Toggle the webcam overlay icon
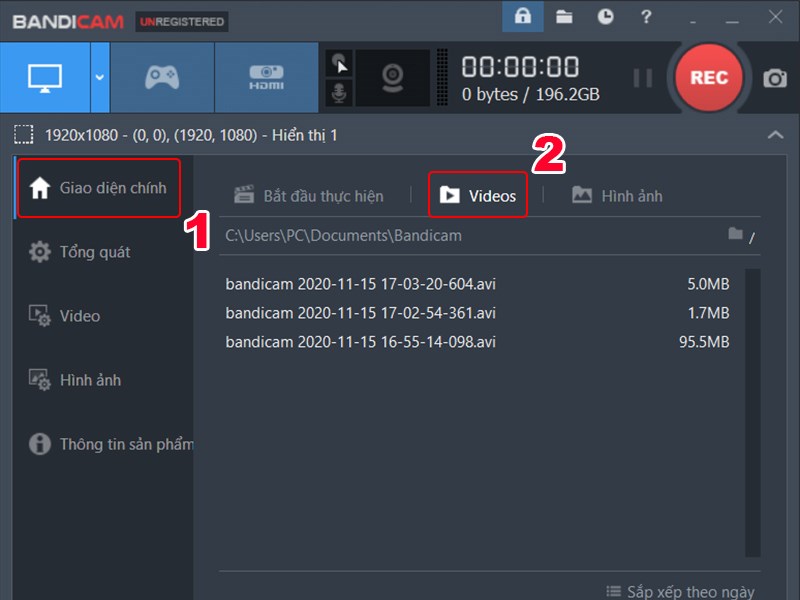The image size is (800, 600). [392, 78]
